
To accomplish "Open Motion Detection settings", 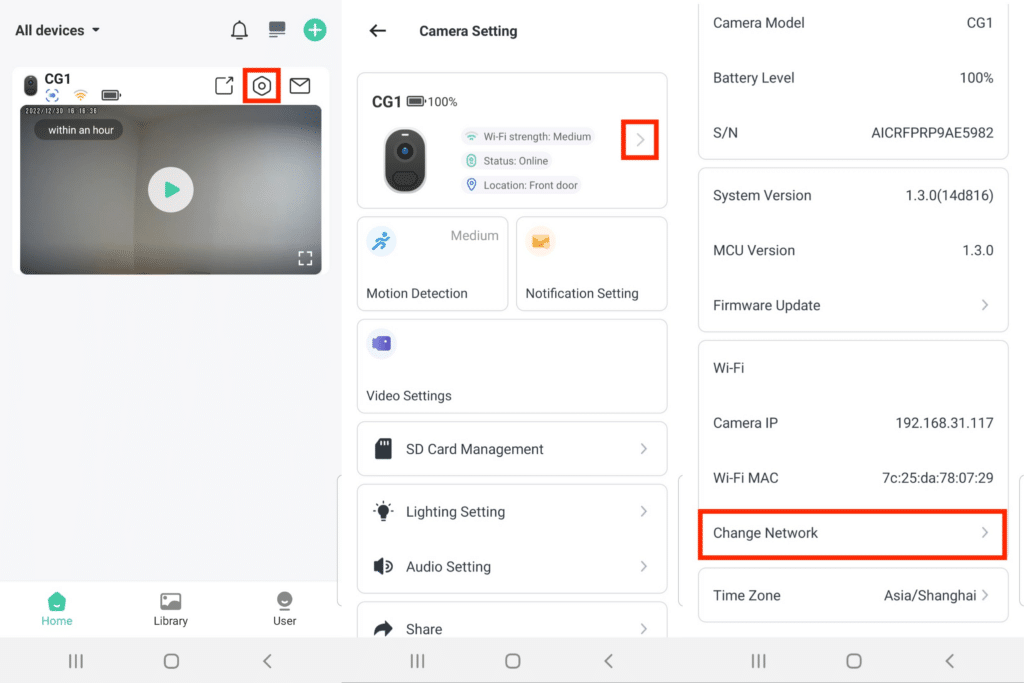I will click(x=432, y=264).
